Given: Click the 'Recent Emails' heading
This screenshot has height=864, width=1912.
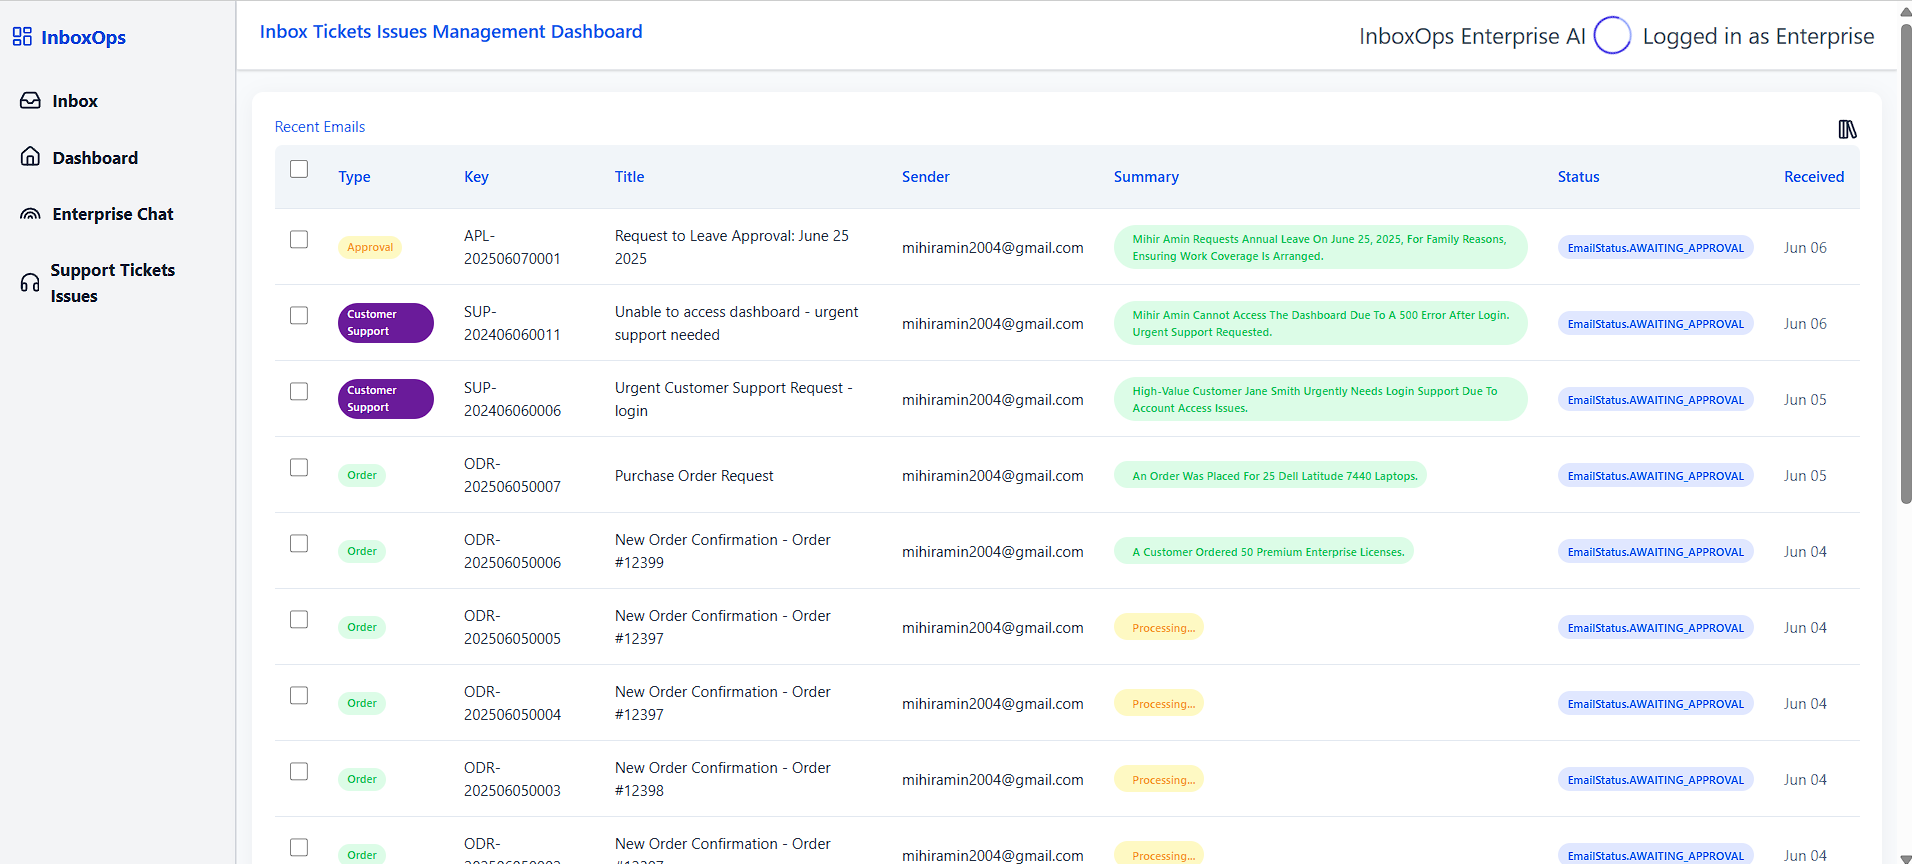Looking at the screenshot, I should pyautogui.click(x=320, y=127).
